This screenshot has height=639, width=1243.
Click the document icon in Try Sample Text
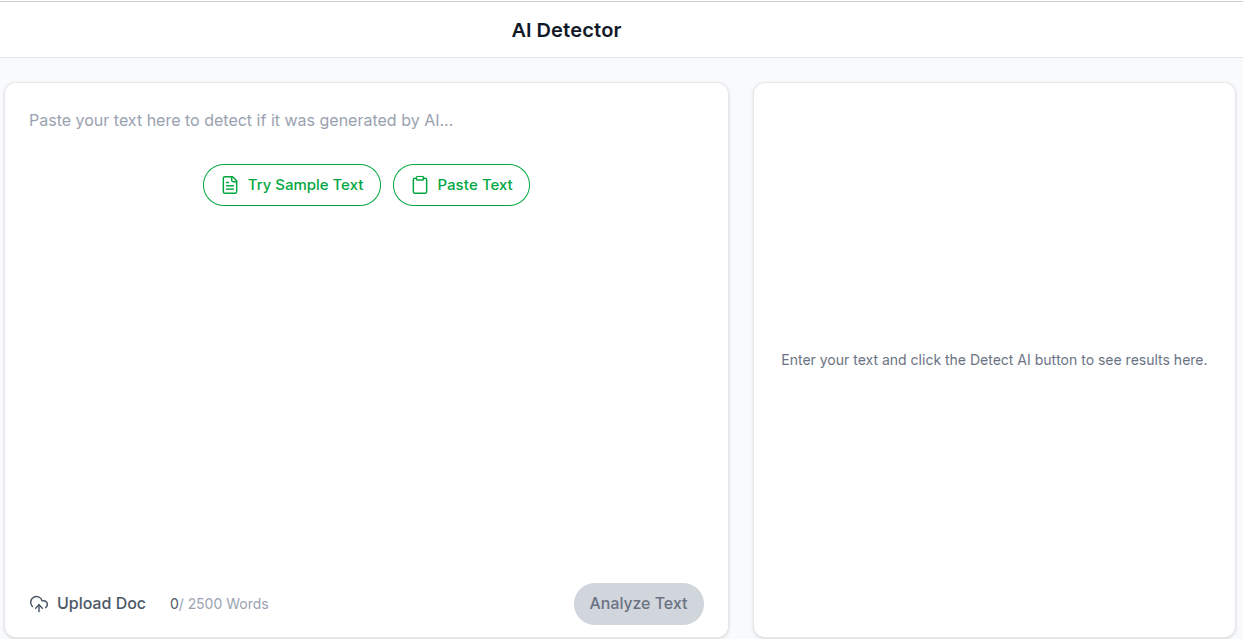click(x=230, y=185)
